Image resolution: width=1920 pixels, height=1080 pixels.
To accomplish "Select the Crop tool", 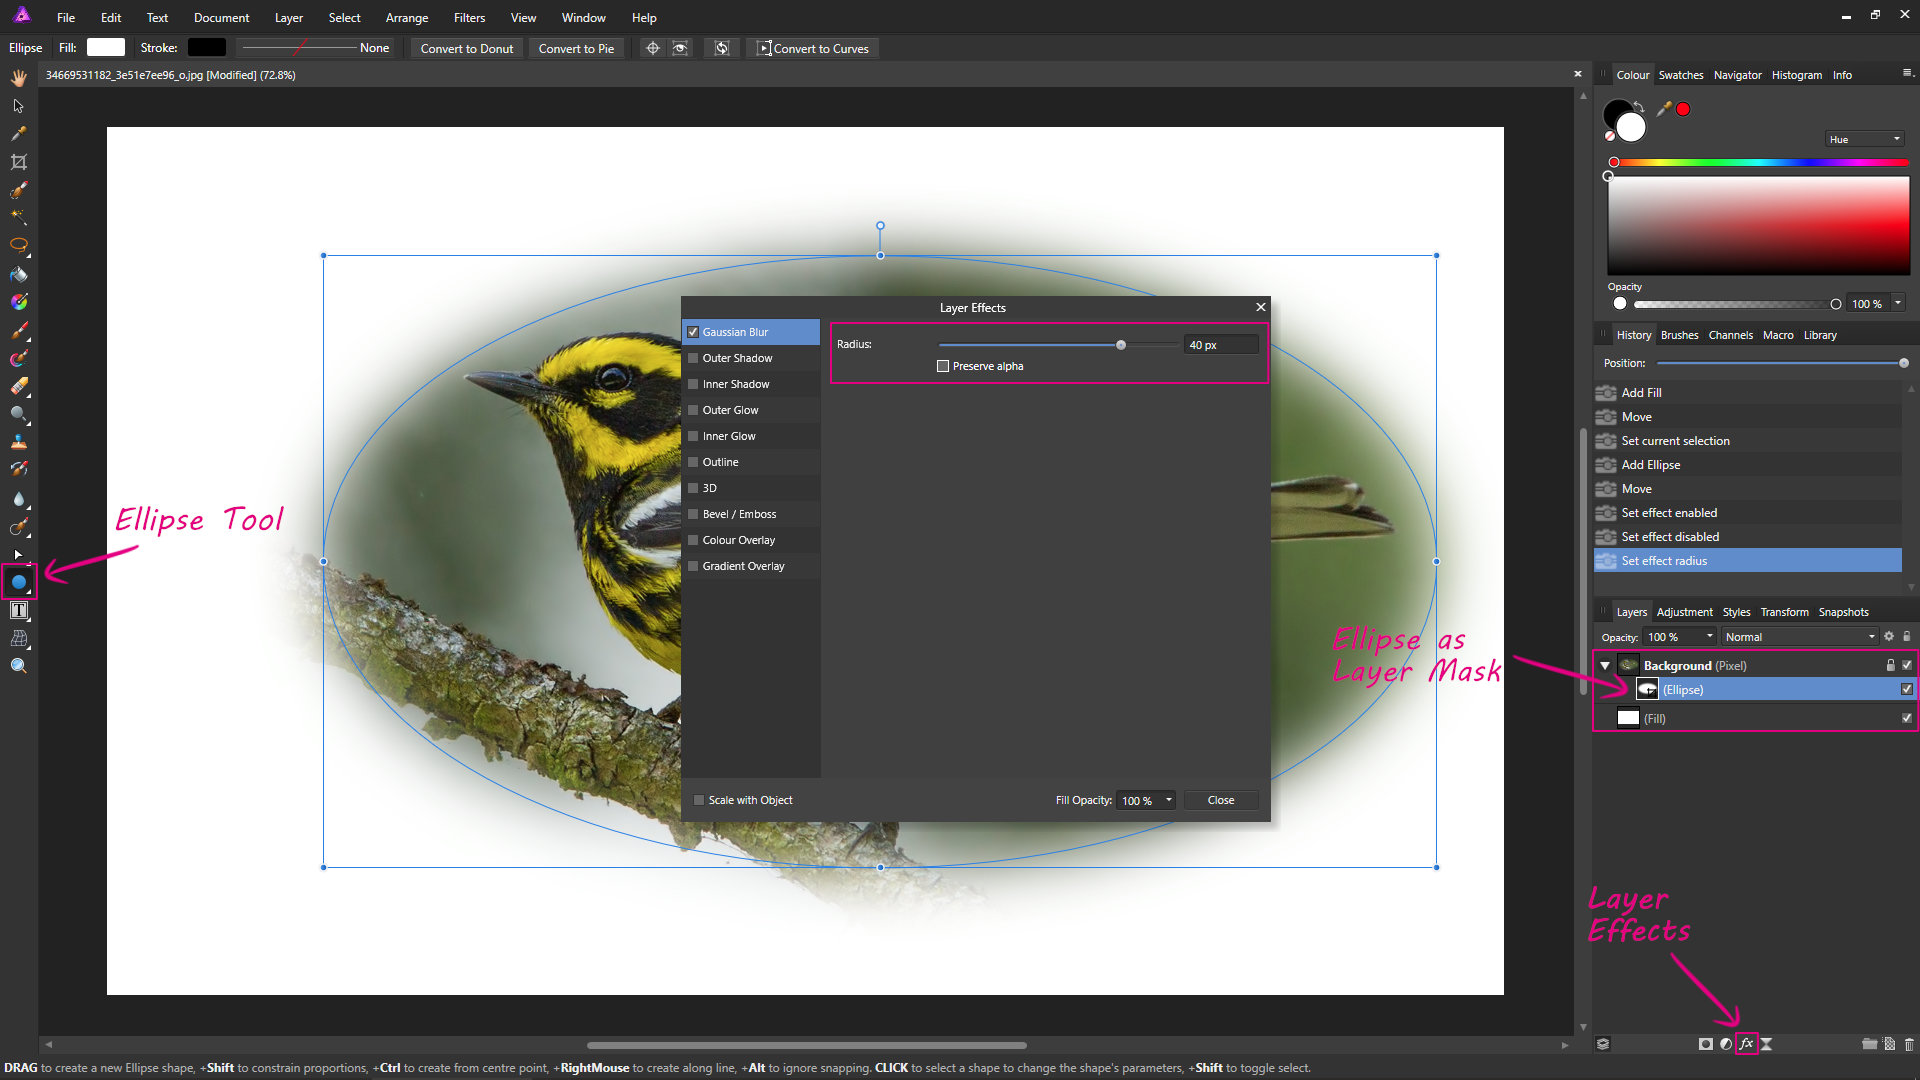I will (x=18, y=162).
